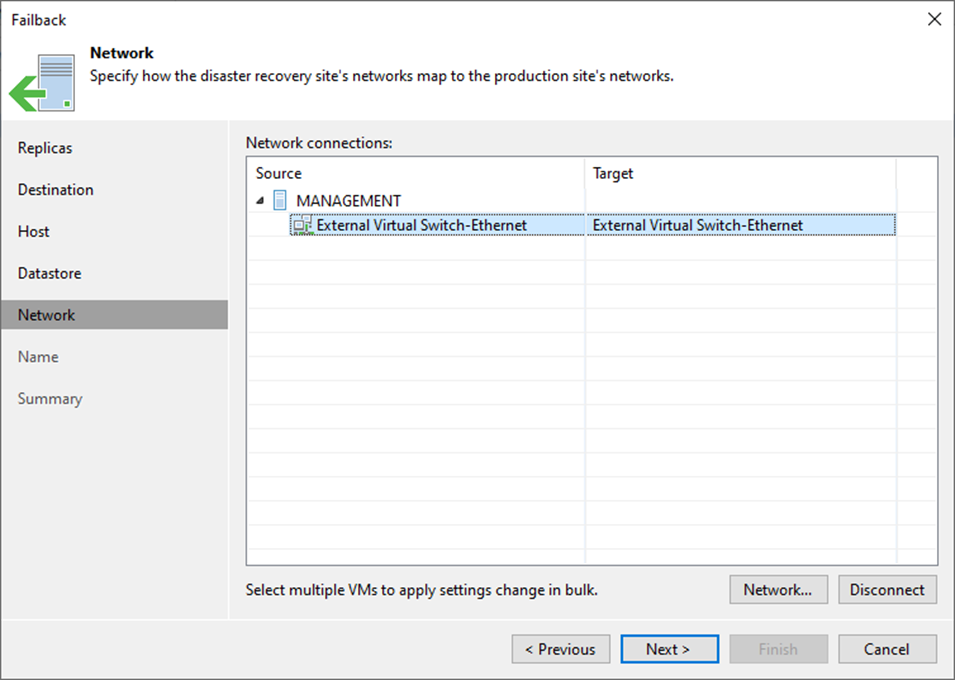Jump to the Datastore step
955x680 pixels.
tap(49, 273)
